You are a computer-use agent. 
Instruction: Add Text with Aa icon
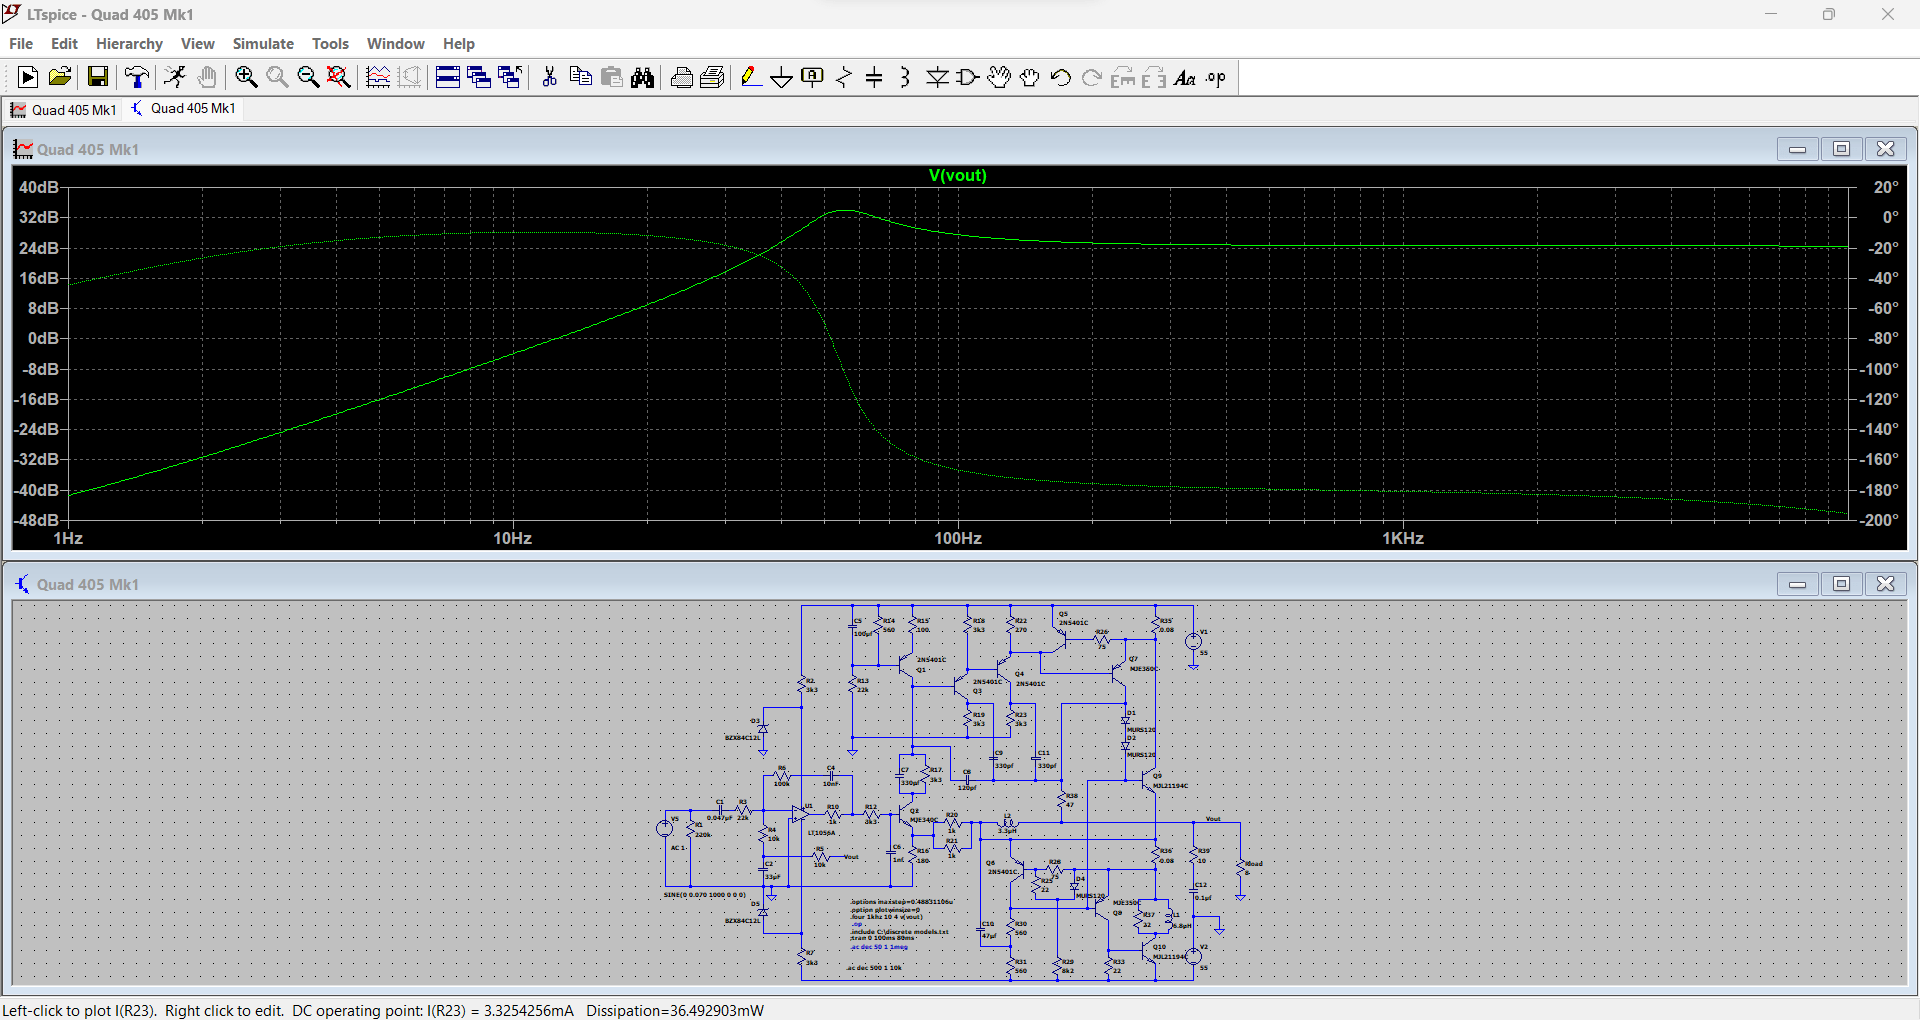point(1185,77)
